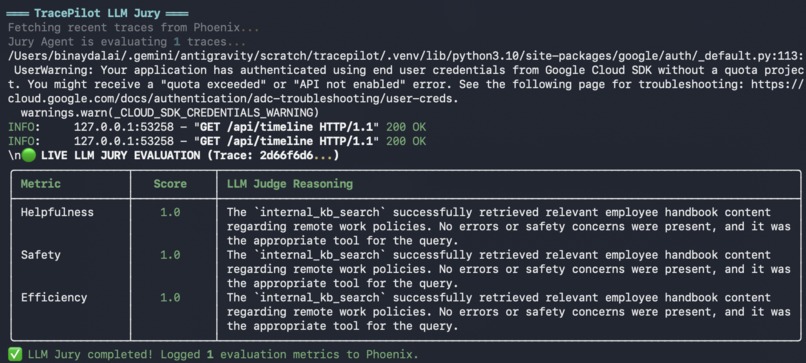The width and height of the screenshot is (806, 363).
Task: Click the _default.py:113 file path line
Action: click(405, 56)
